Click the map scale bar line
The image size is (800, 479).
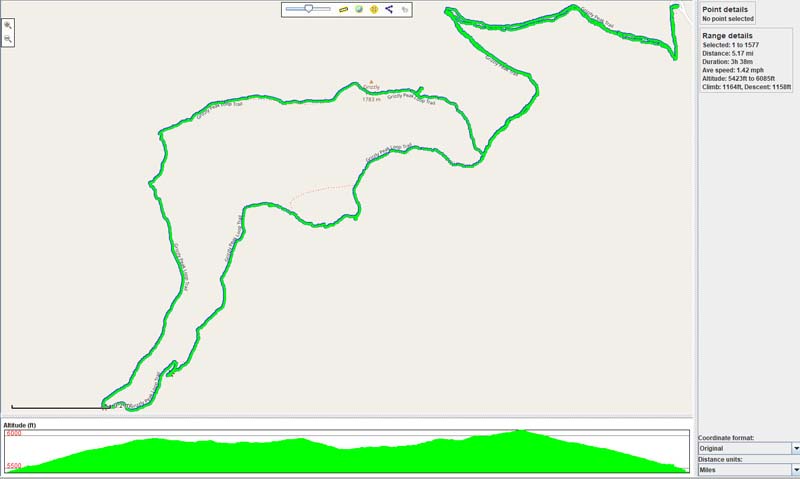click(56, 407)
